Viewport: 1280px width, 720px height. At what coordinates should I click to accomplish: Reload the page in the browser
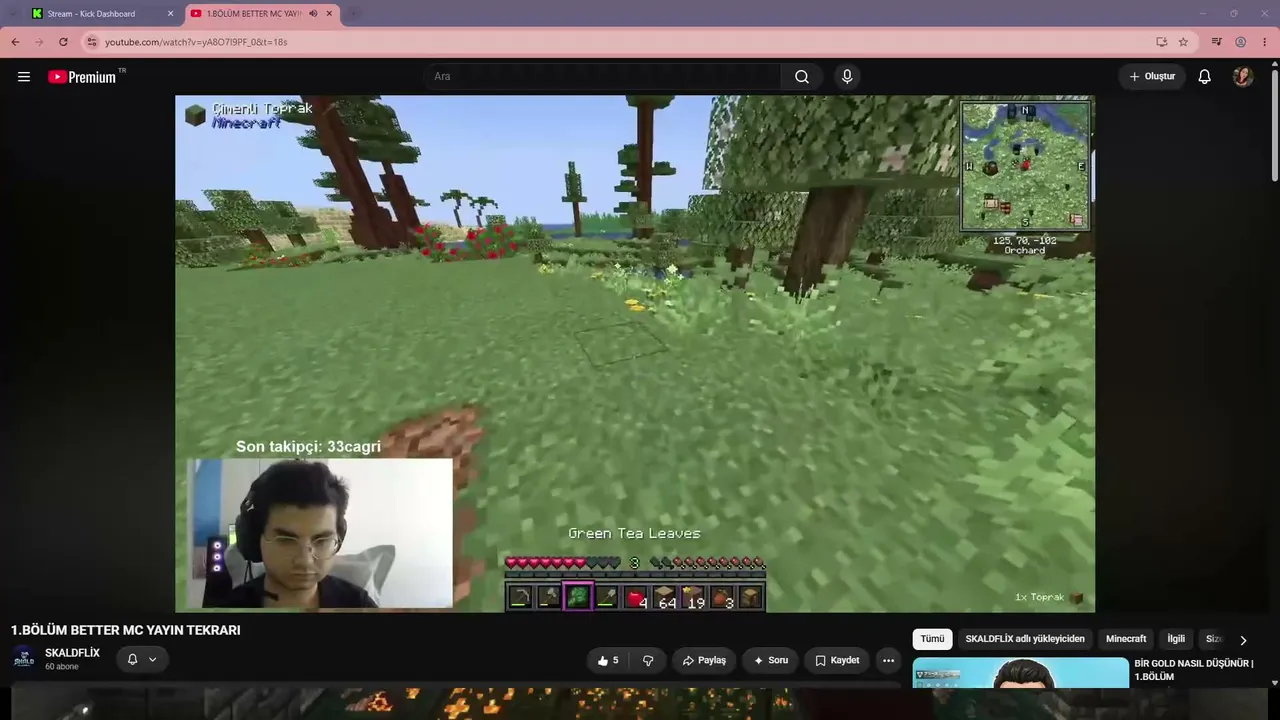(x=63, y=42)
